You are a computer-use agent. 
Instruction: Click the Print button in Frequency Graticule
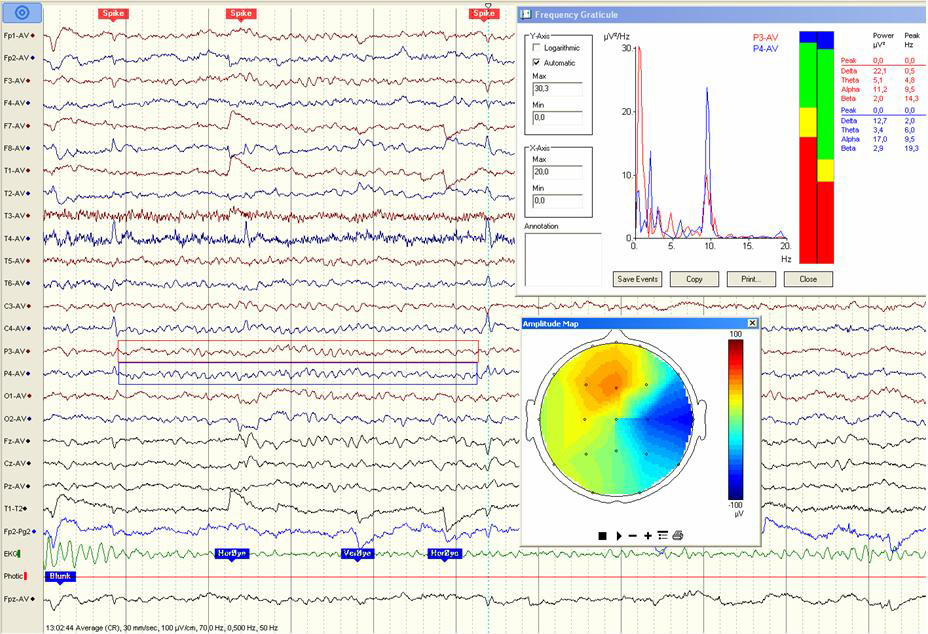tap(751, 279)
